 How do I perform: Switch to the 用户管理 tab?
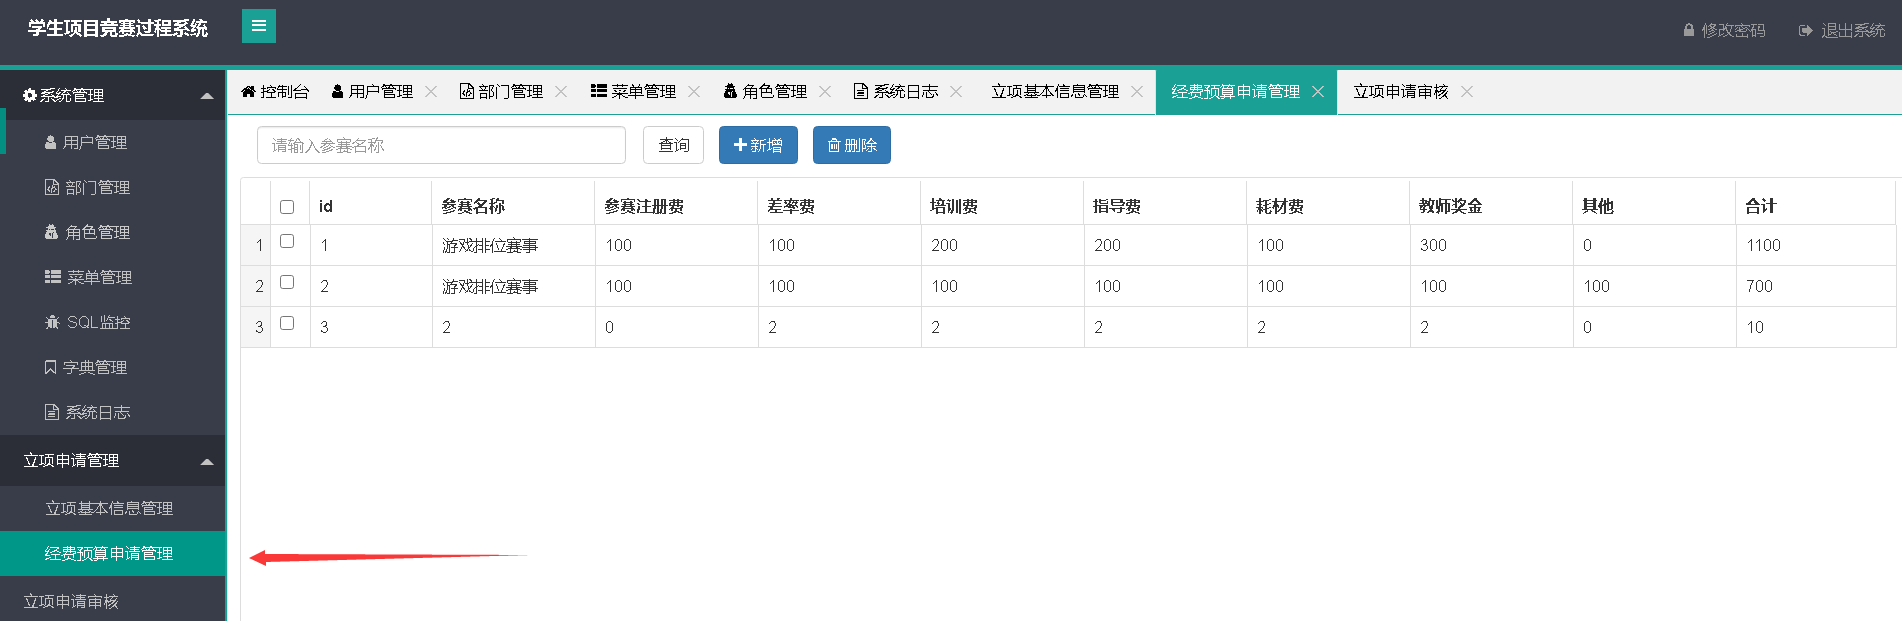point(381,91)
